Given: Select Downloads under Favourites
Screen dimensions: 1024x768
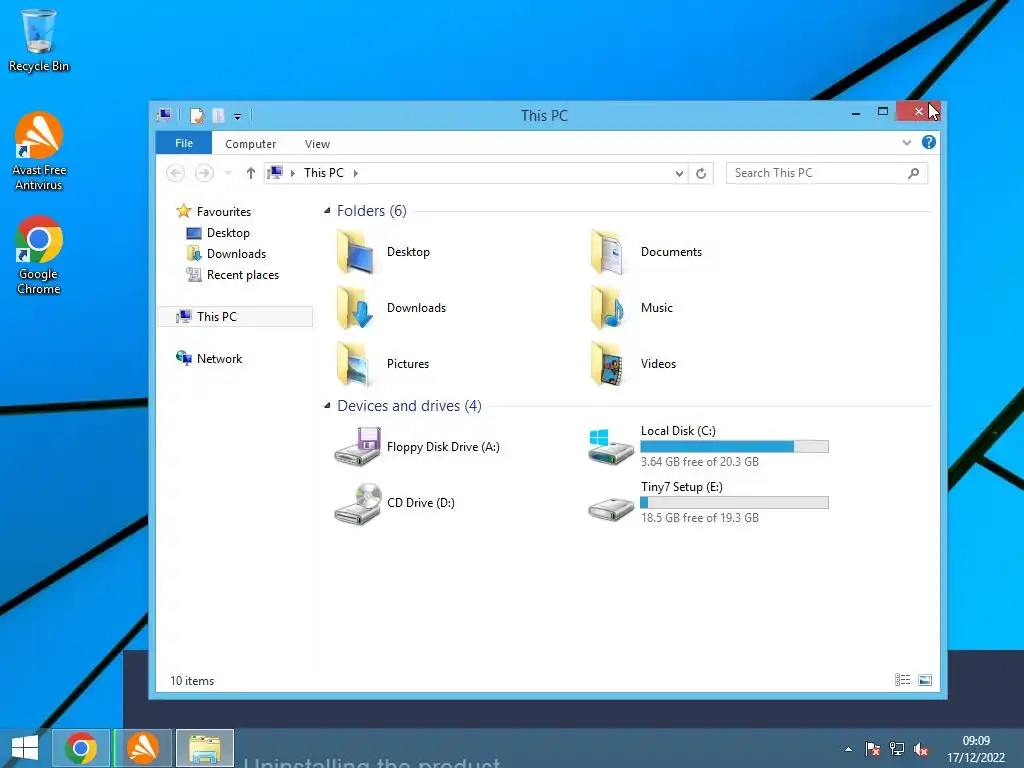Looking at the screenshot, I should pyautogui.click(x=236, y=254).
